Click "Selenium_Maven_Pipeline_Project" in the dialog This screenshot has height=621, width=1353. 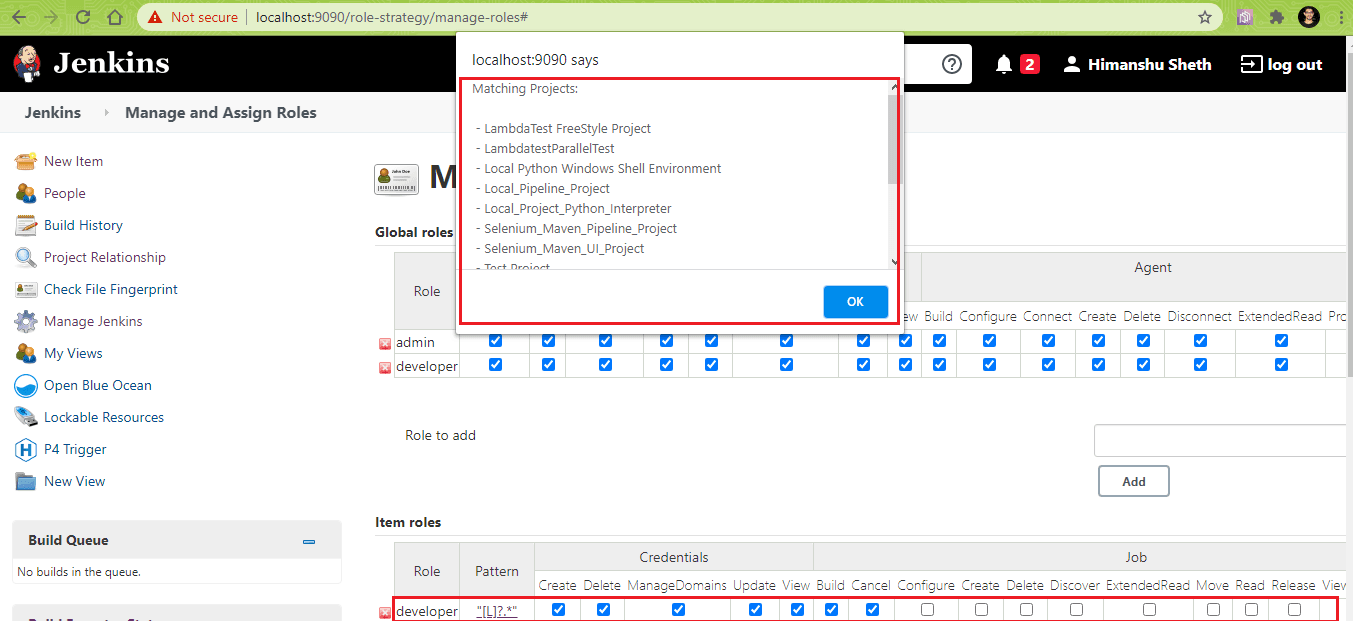[x=581, y=229]
